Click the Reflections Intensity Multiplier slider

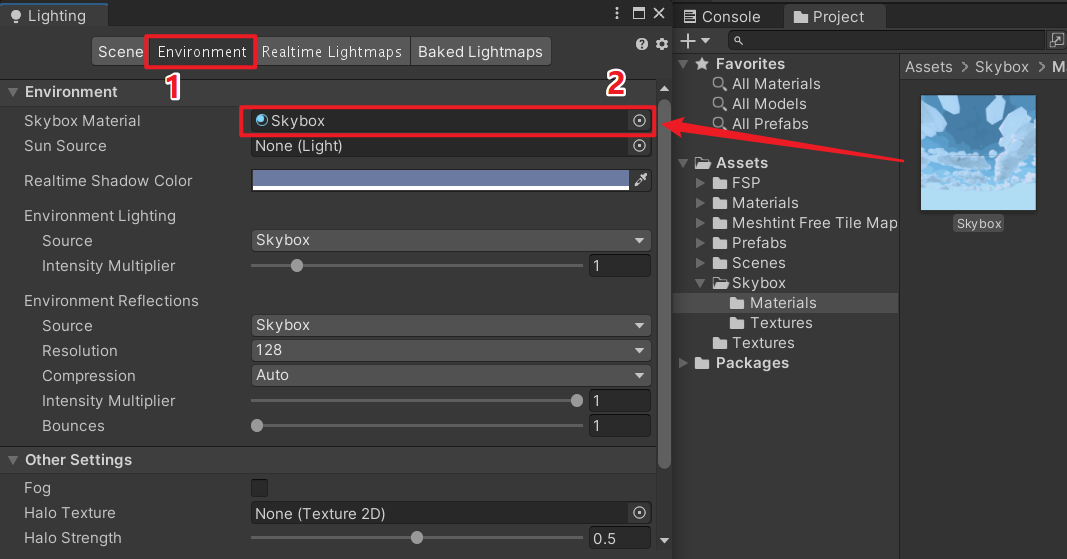(x=416, y=400)
